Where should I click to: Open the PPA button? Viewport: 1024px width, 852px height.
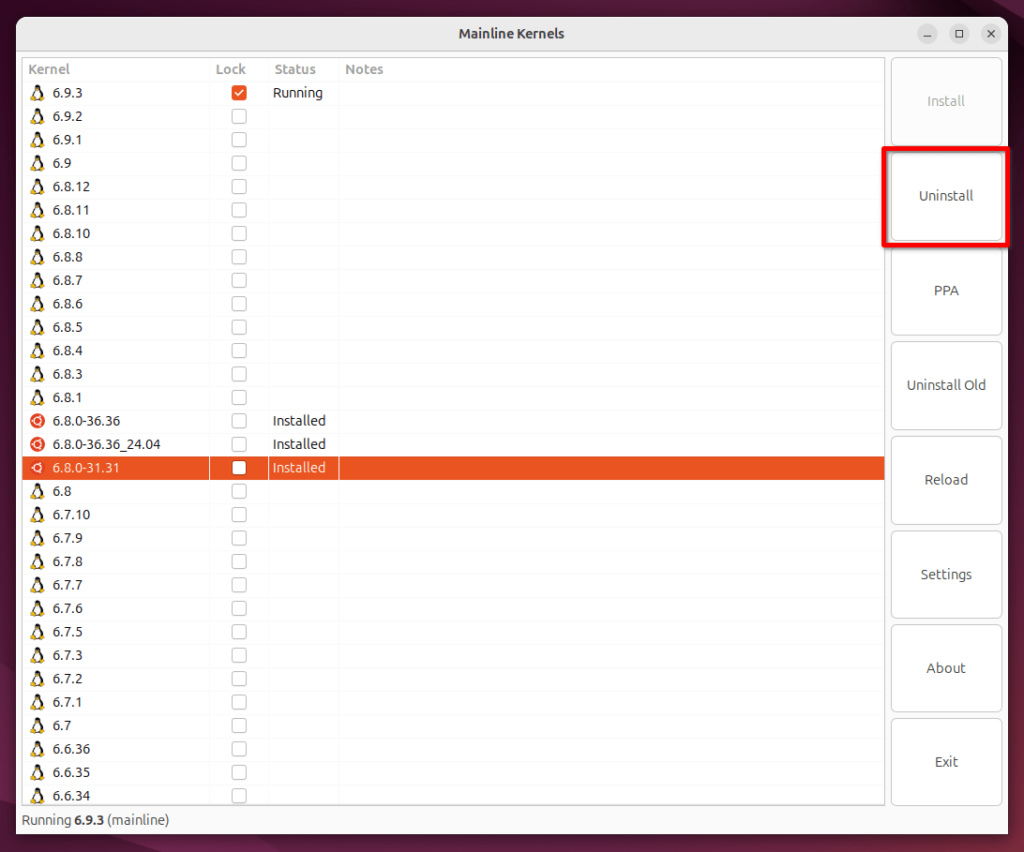(x=946, y=291)
